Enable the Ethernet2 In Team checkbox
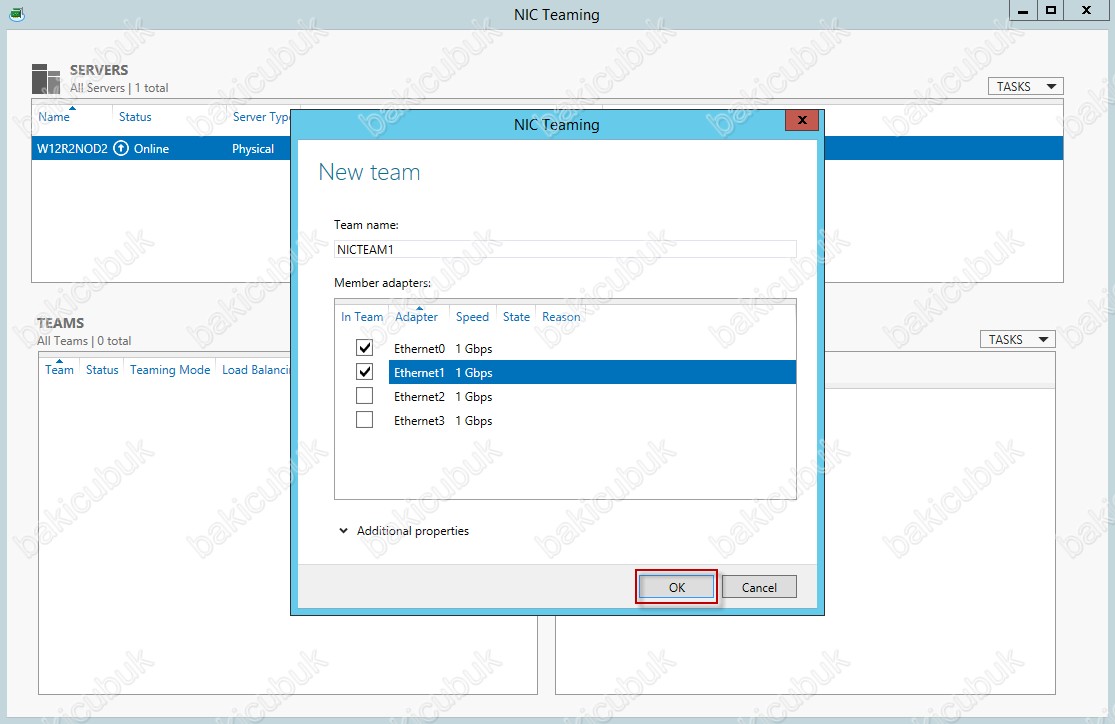Screen dimensions: 1115x724 364,395
